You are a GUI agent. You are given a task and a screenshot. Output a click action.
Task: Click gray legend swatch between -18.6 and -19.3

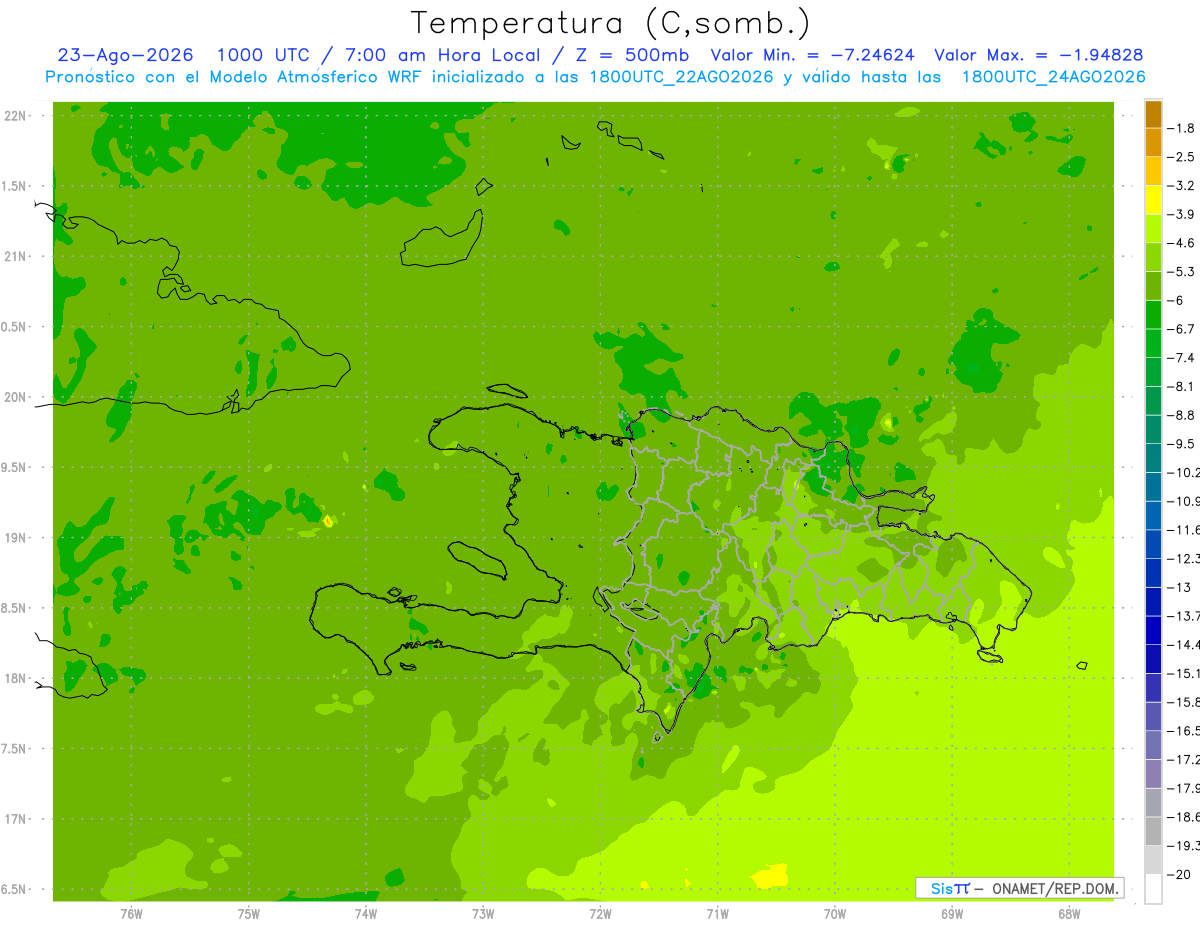tap(1153, 831)
